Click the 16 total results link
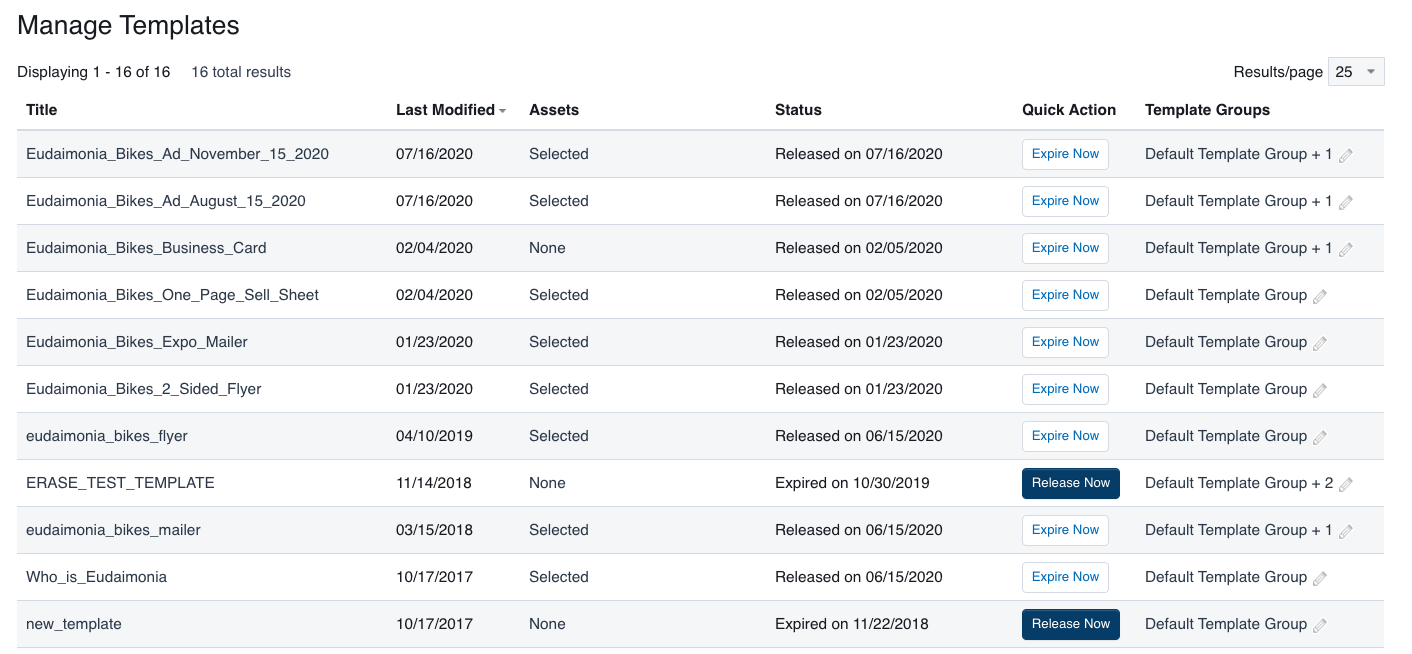The height and width of the screenshot is (654, 1412). [x=240, y=72]
